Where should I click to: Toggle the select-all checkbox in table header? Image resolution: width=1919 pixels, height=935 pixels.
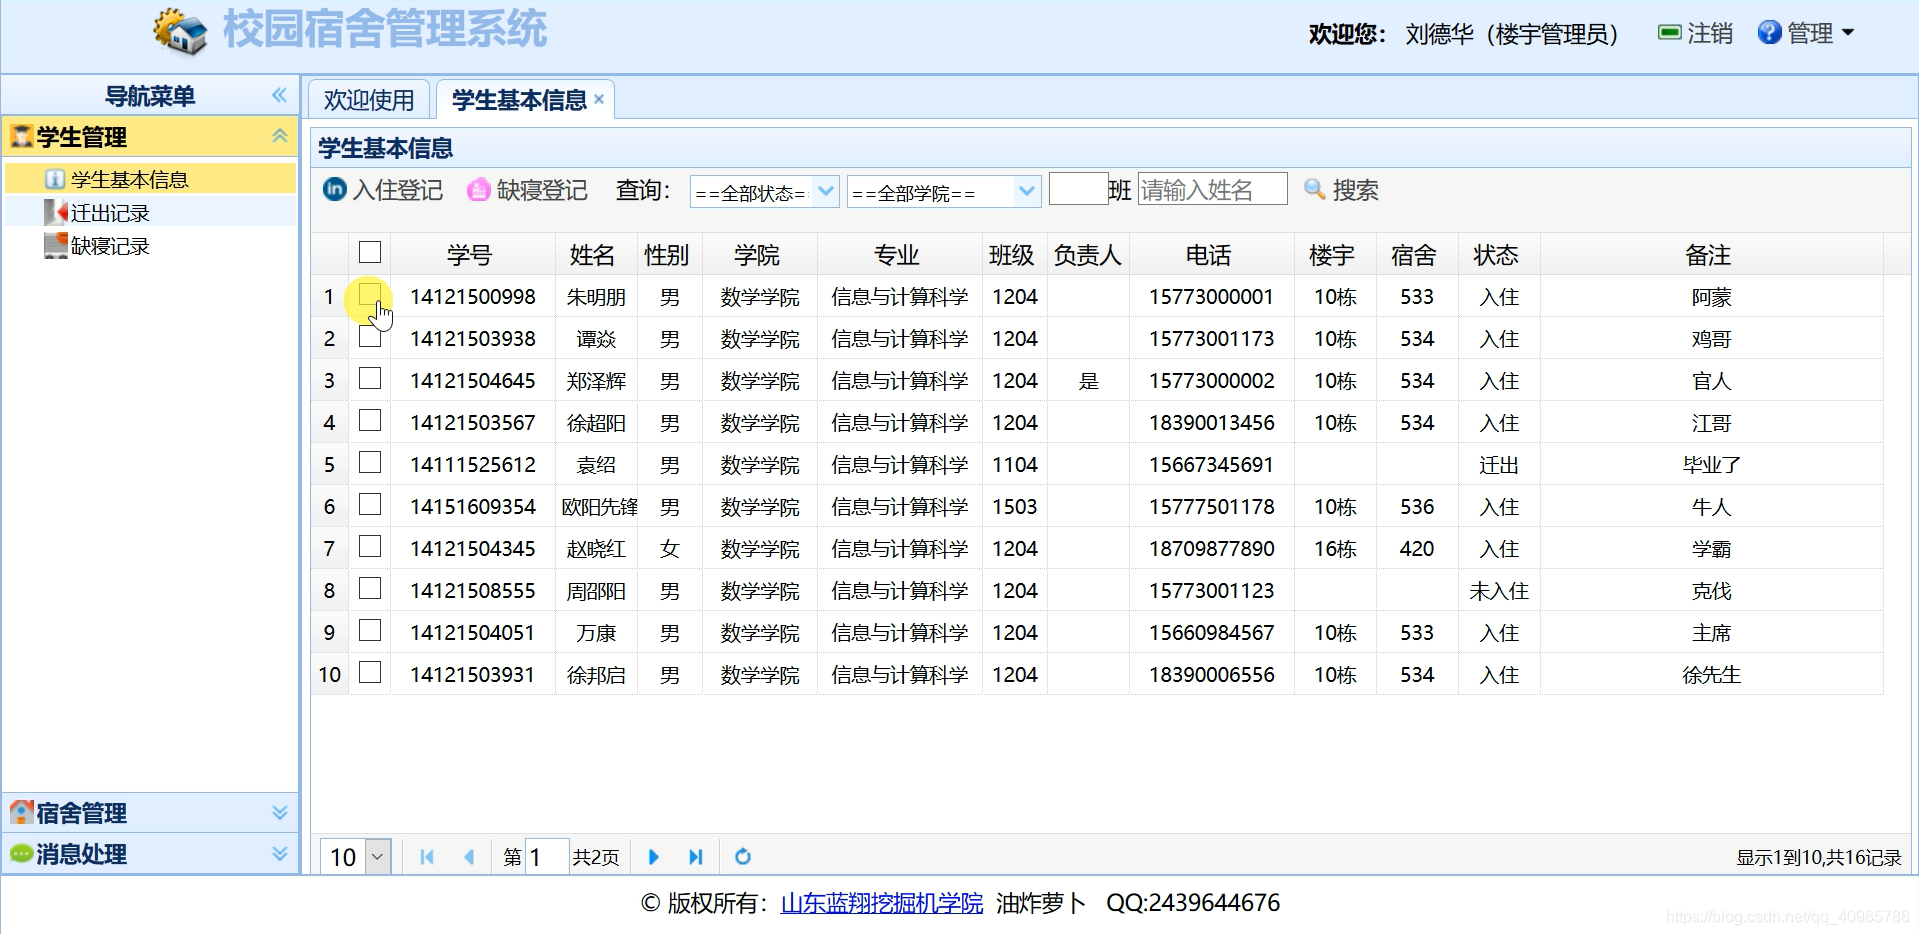(370, 252)
